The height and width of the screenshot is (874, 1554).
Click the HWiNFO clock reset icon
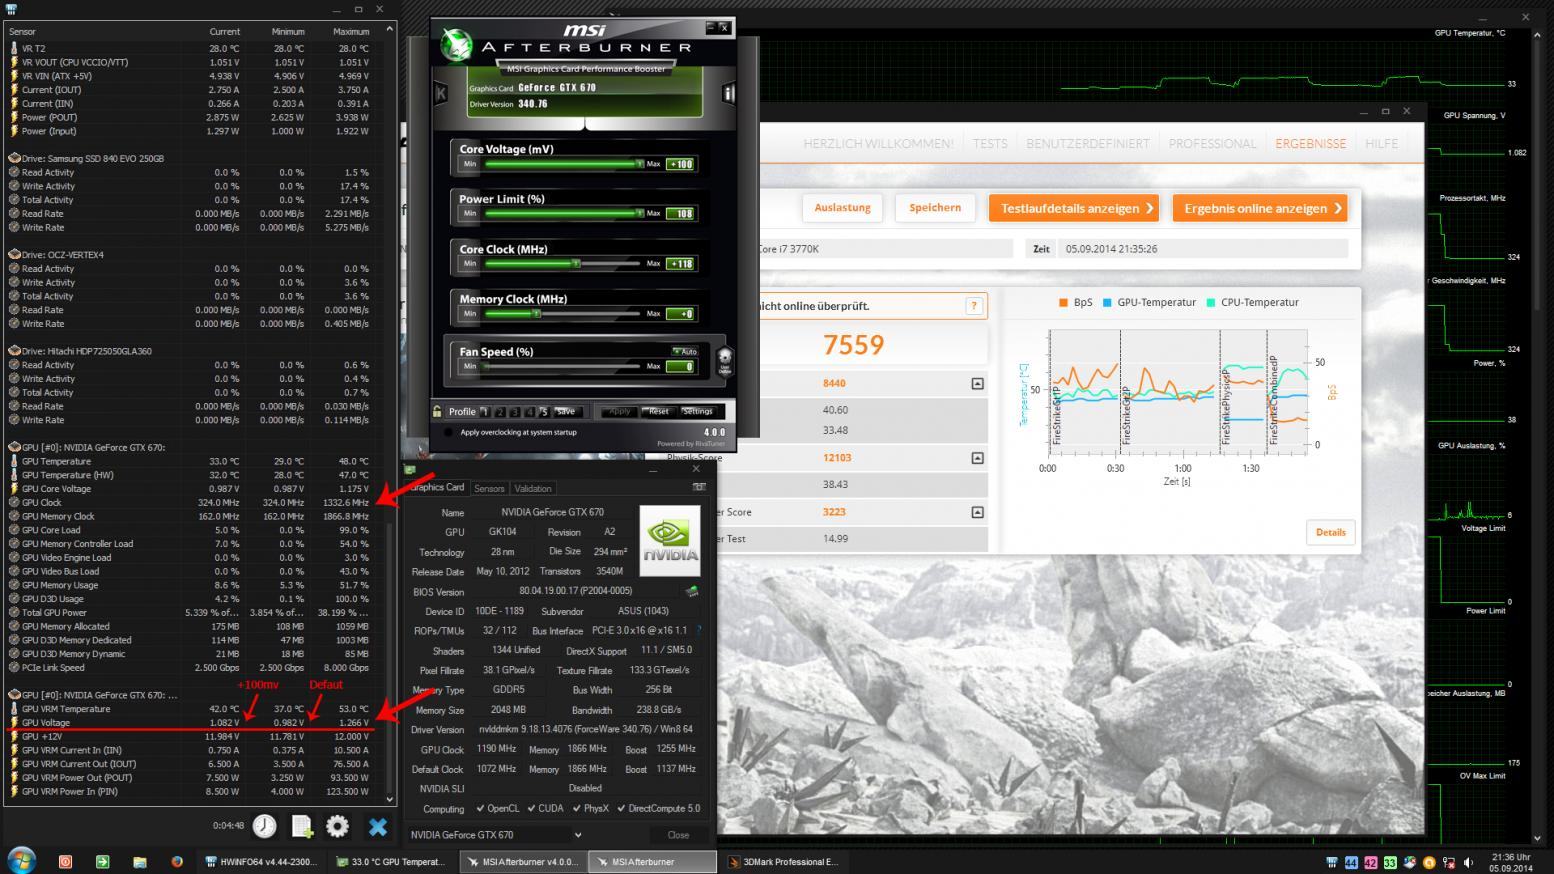point(264,826)
